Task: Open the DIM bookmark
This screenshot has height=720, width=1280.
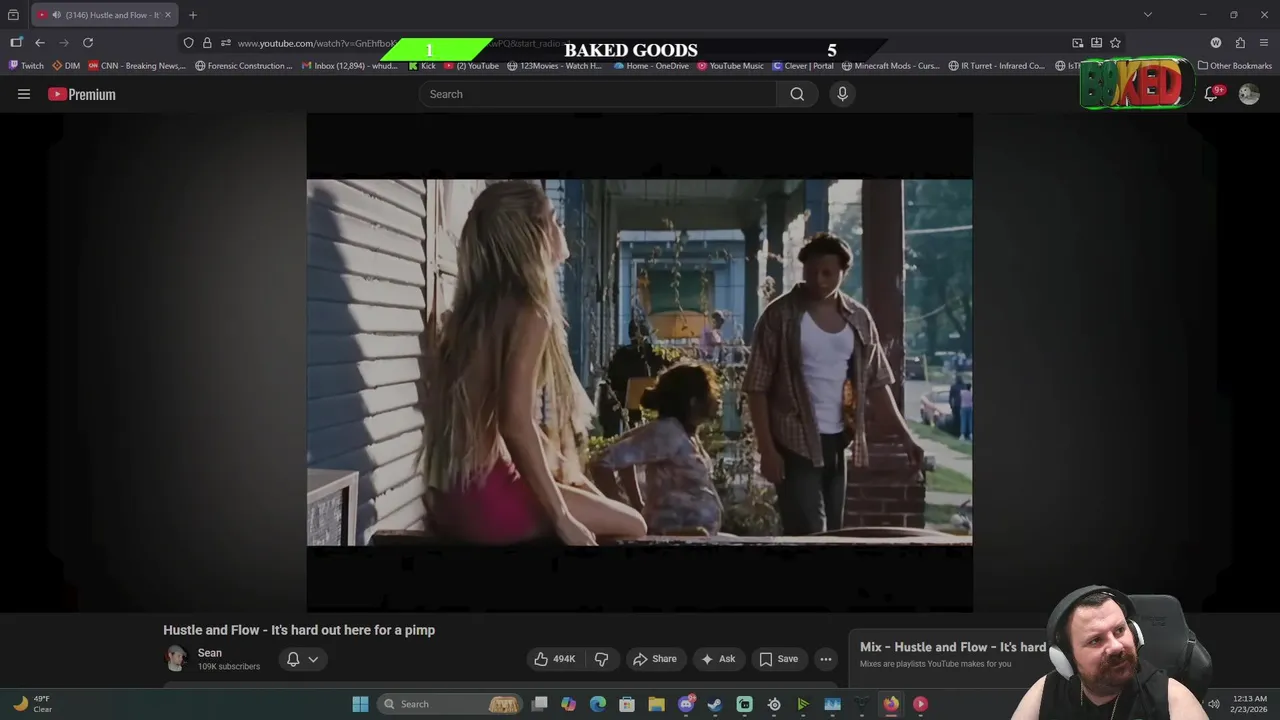Action: [x=66, y=66]
